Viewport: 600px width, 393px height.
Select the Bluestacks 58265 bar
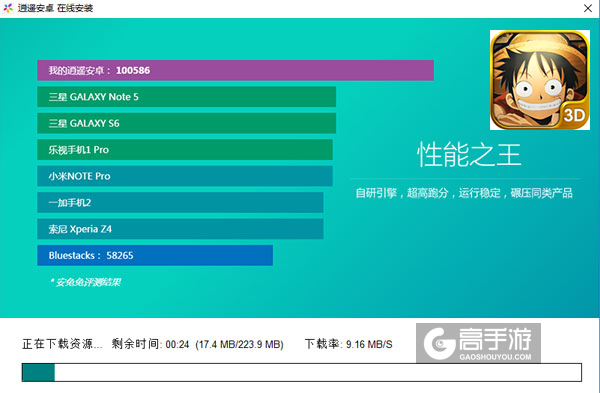click(155, 255)
